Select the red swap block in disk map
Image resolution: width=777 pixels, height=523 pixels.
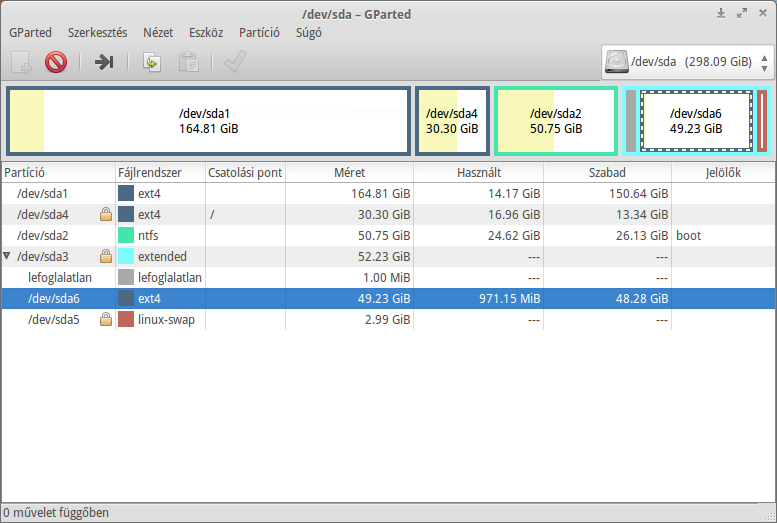tap(762, 121)
